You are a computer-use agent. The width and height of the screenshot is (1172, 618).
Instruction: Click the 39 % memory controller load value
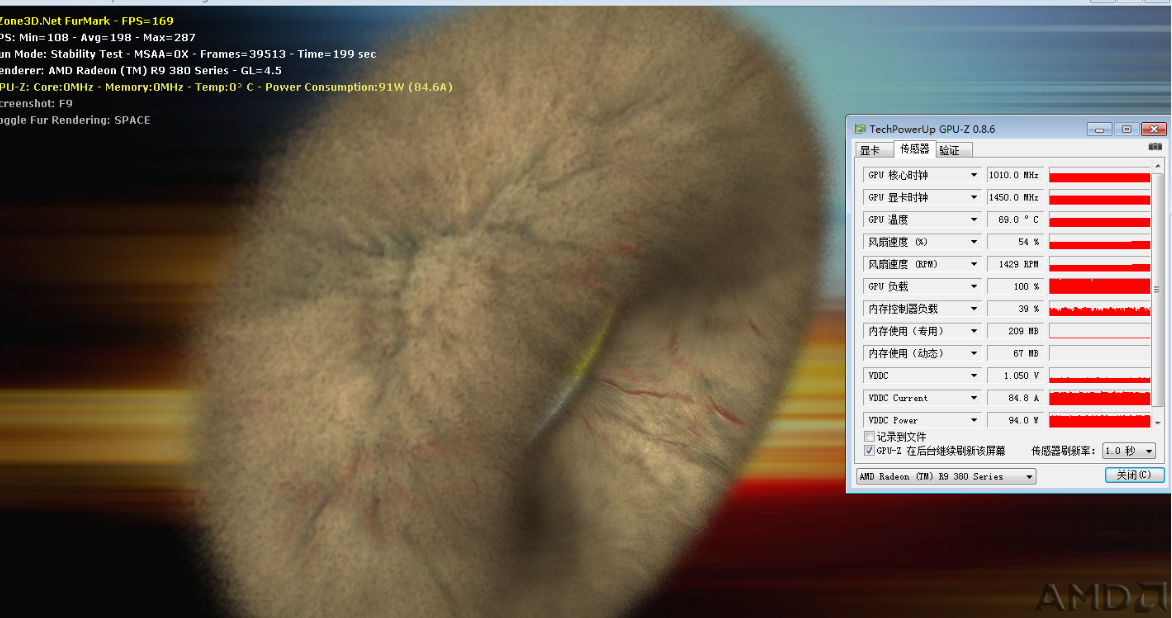(x=1014, y=309)
